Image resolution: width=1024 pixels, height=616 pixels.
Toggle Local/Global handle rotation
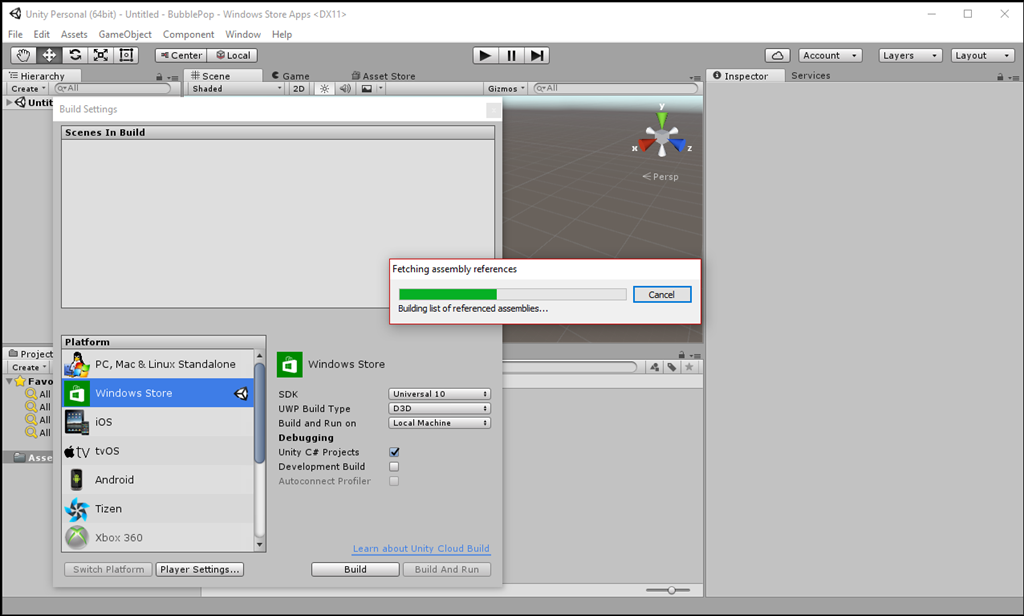(x=232, y=56)
